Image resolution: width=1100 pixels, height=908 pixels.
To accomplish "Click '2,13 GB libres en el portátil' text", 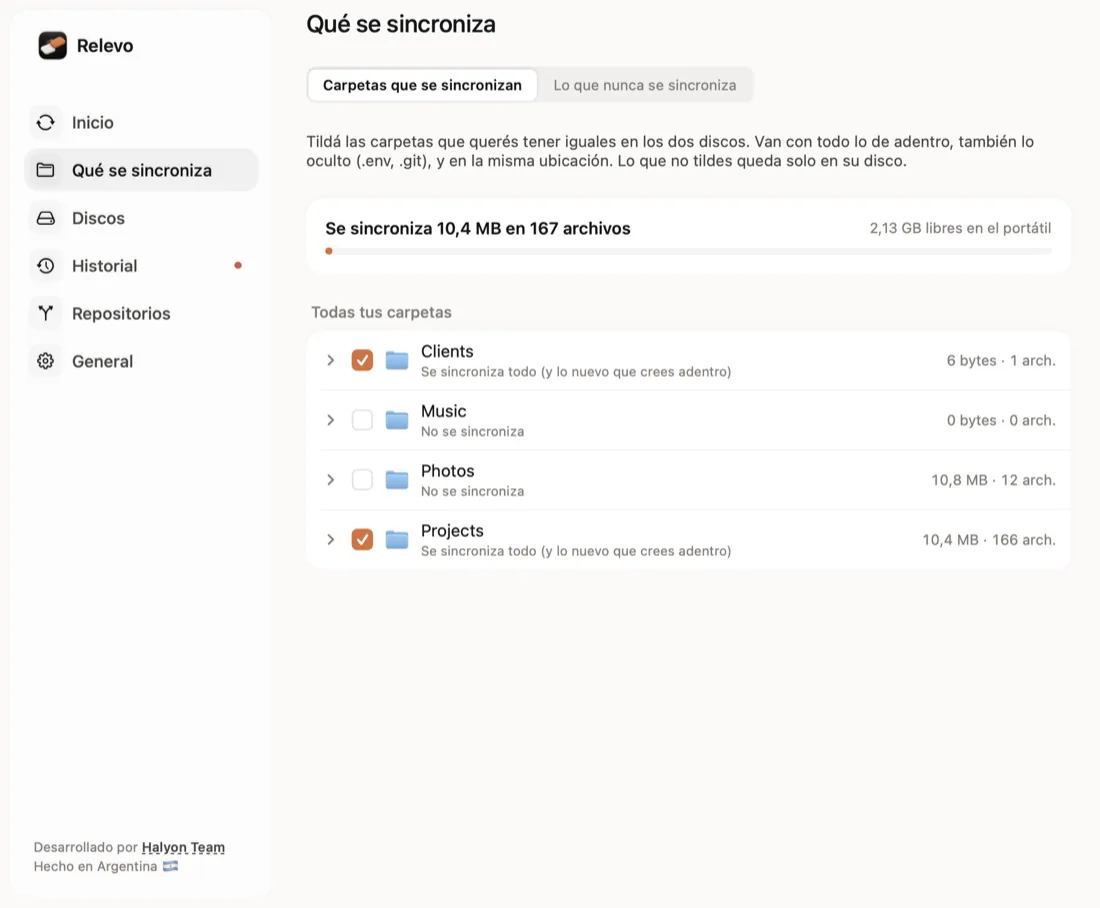I will pyautogui.click(x=960, y=228).
